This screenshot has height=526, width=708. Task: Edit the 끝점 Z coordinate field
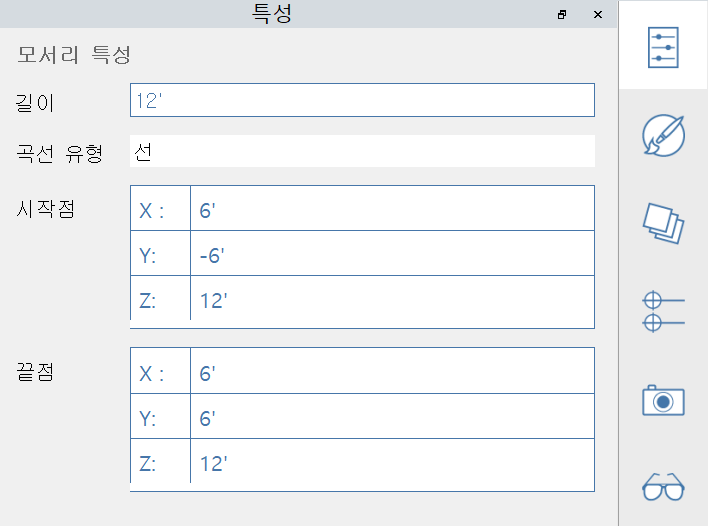tap(392, 463)
